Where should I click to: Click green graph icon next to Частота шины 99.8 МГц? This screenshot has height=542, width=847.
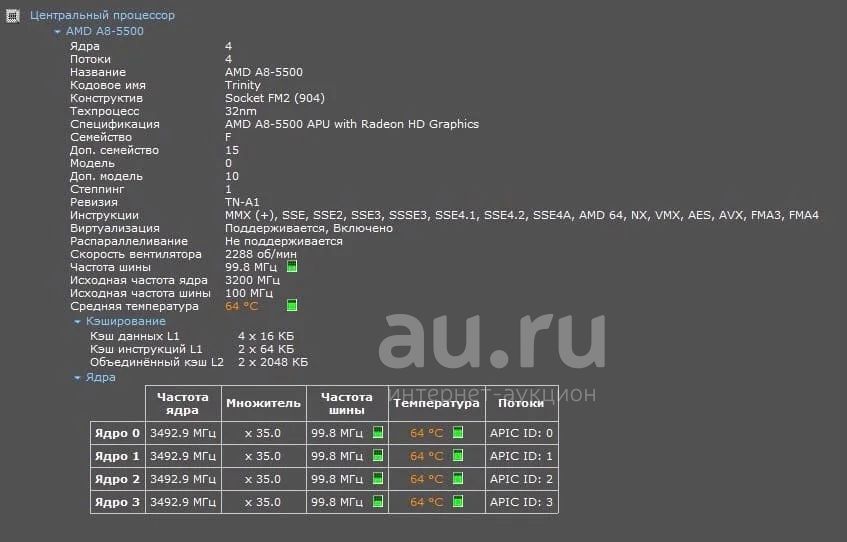coord(292,266)
